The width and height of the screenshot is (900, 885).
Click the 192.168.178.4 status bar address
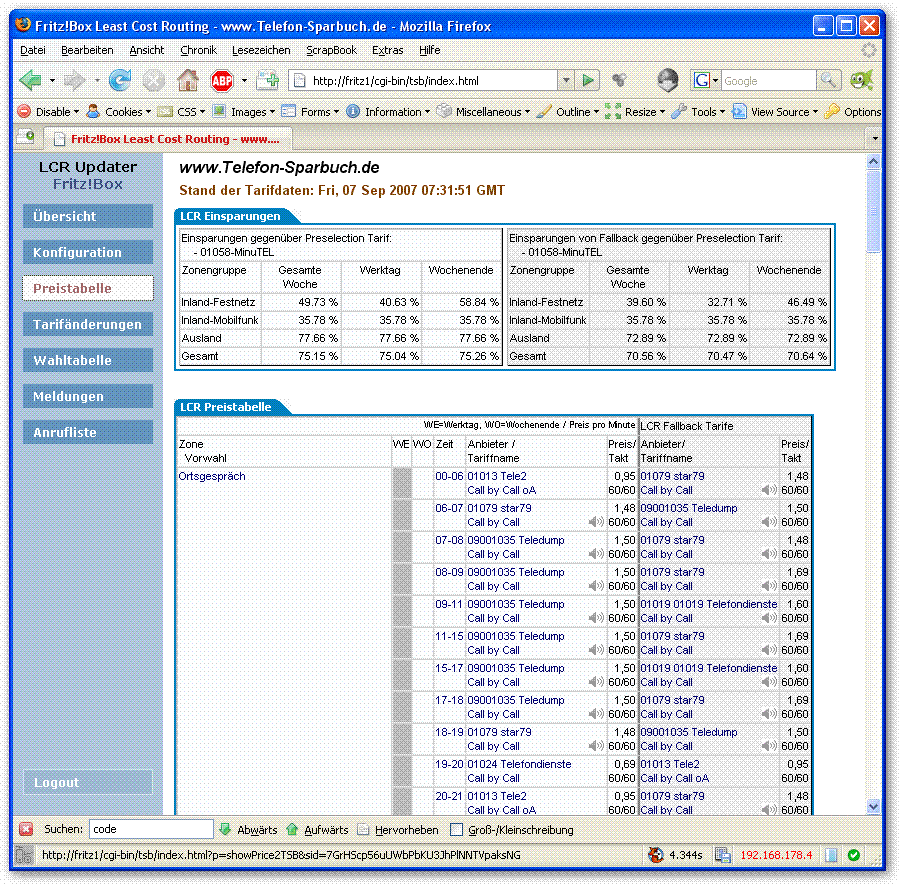tap(776, 855)
